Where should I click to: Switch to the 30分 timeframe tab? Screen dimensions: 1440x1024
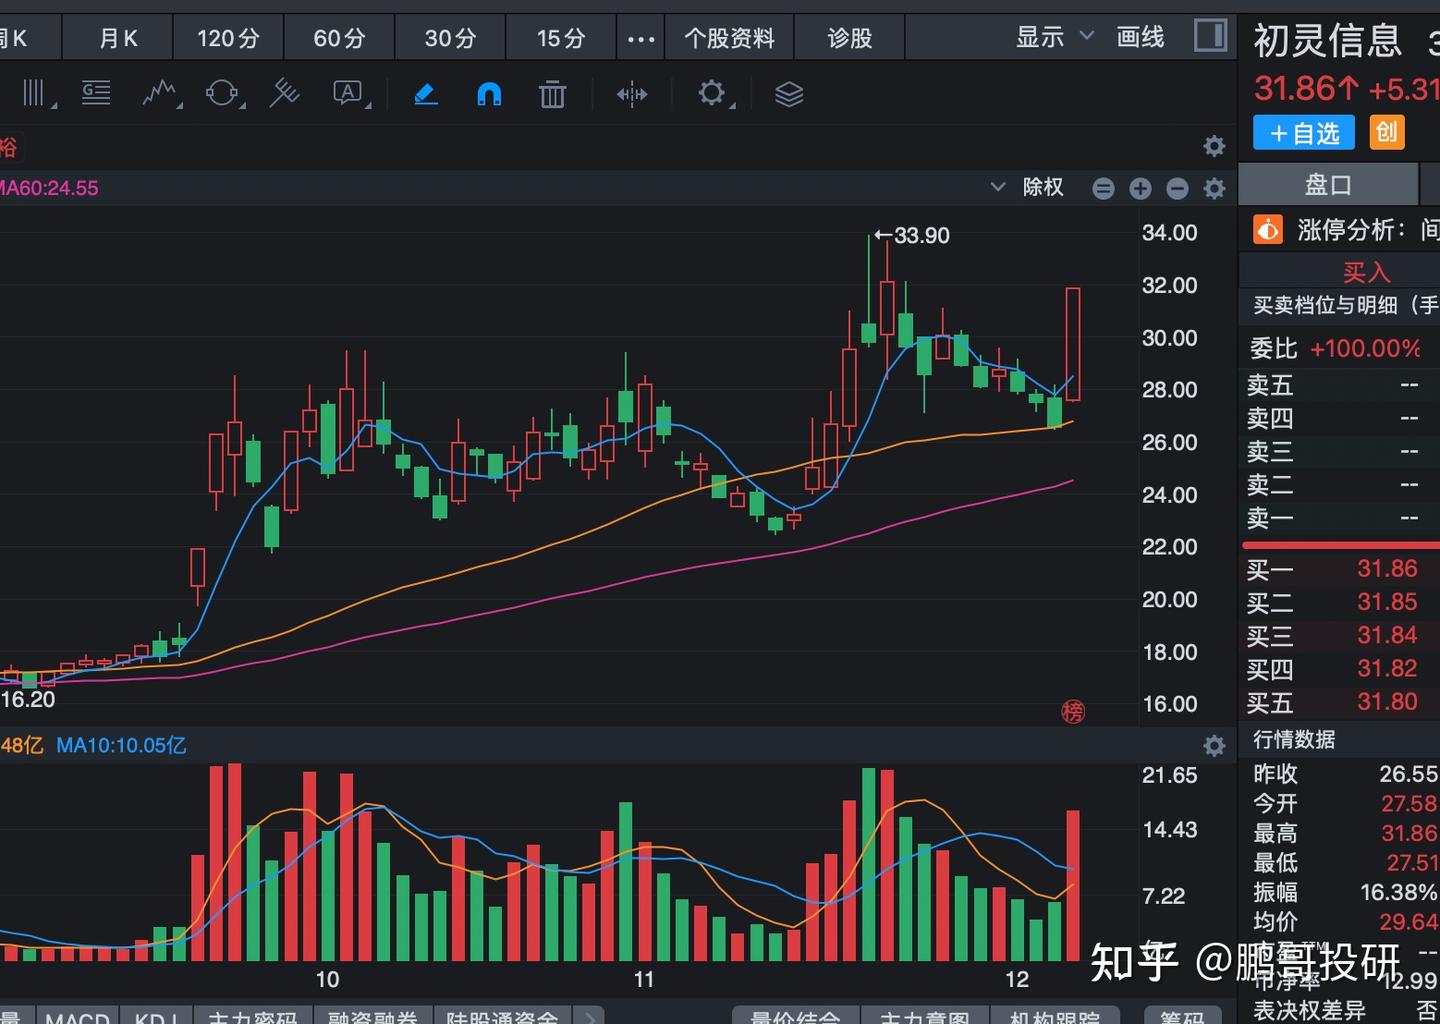450,37
